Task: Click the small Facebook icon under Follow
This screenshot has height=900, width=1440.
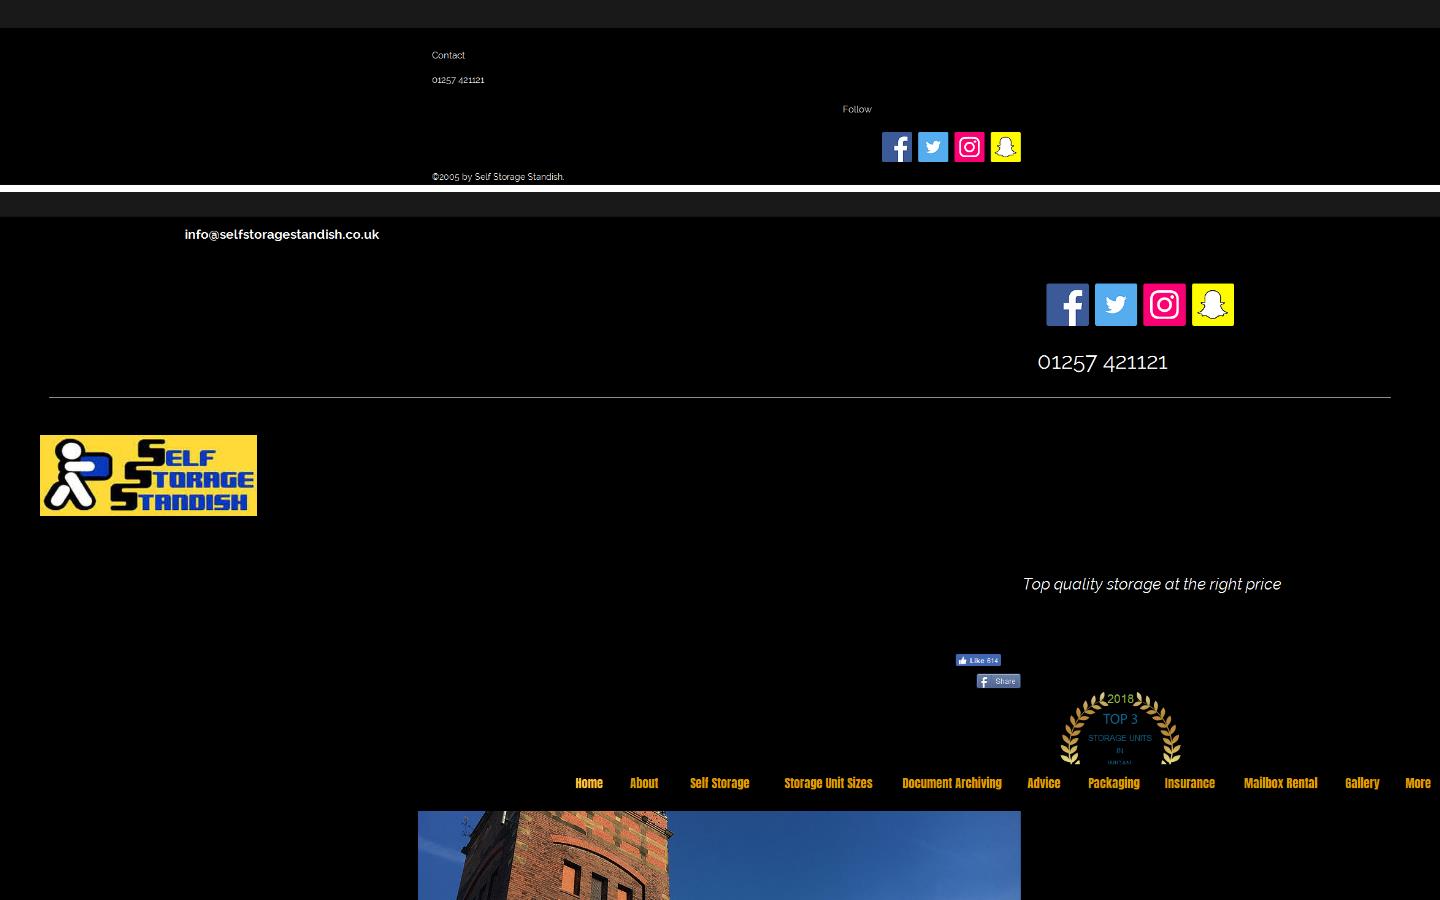Action: tap(896, 147)
